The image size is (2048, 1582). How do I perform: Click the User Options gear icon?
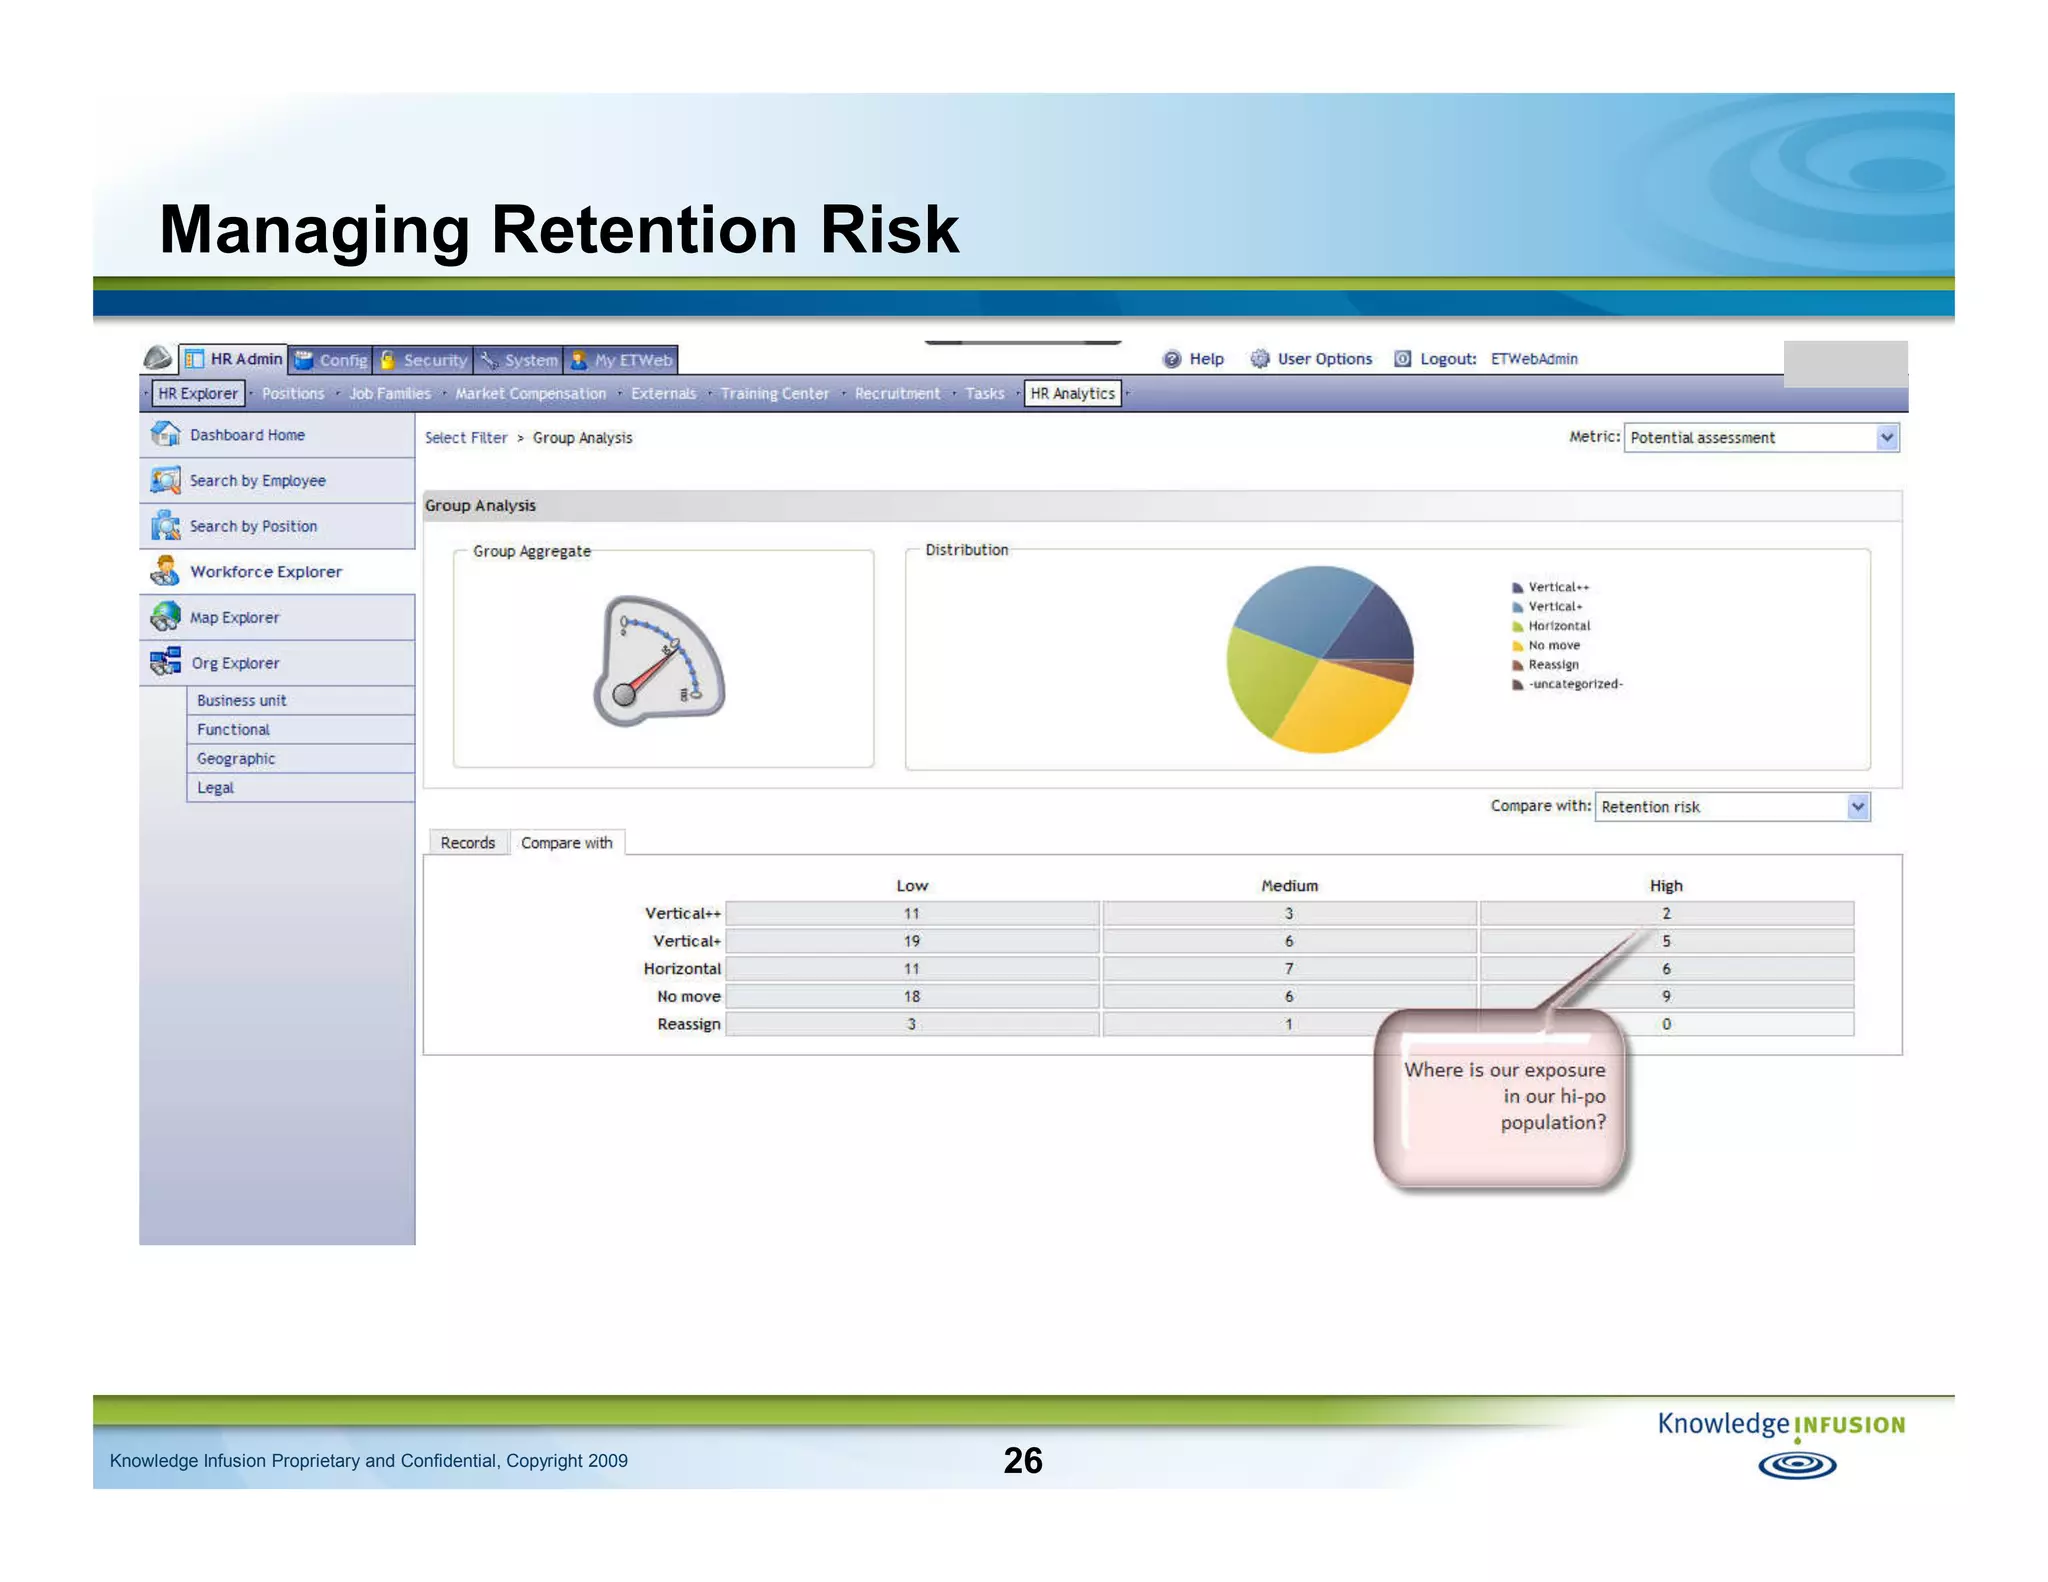[x=1260, y=359]
